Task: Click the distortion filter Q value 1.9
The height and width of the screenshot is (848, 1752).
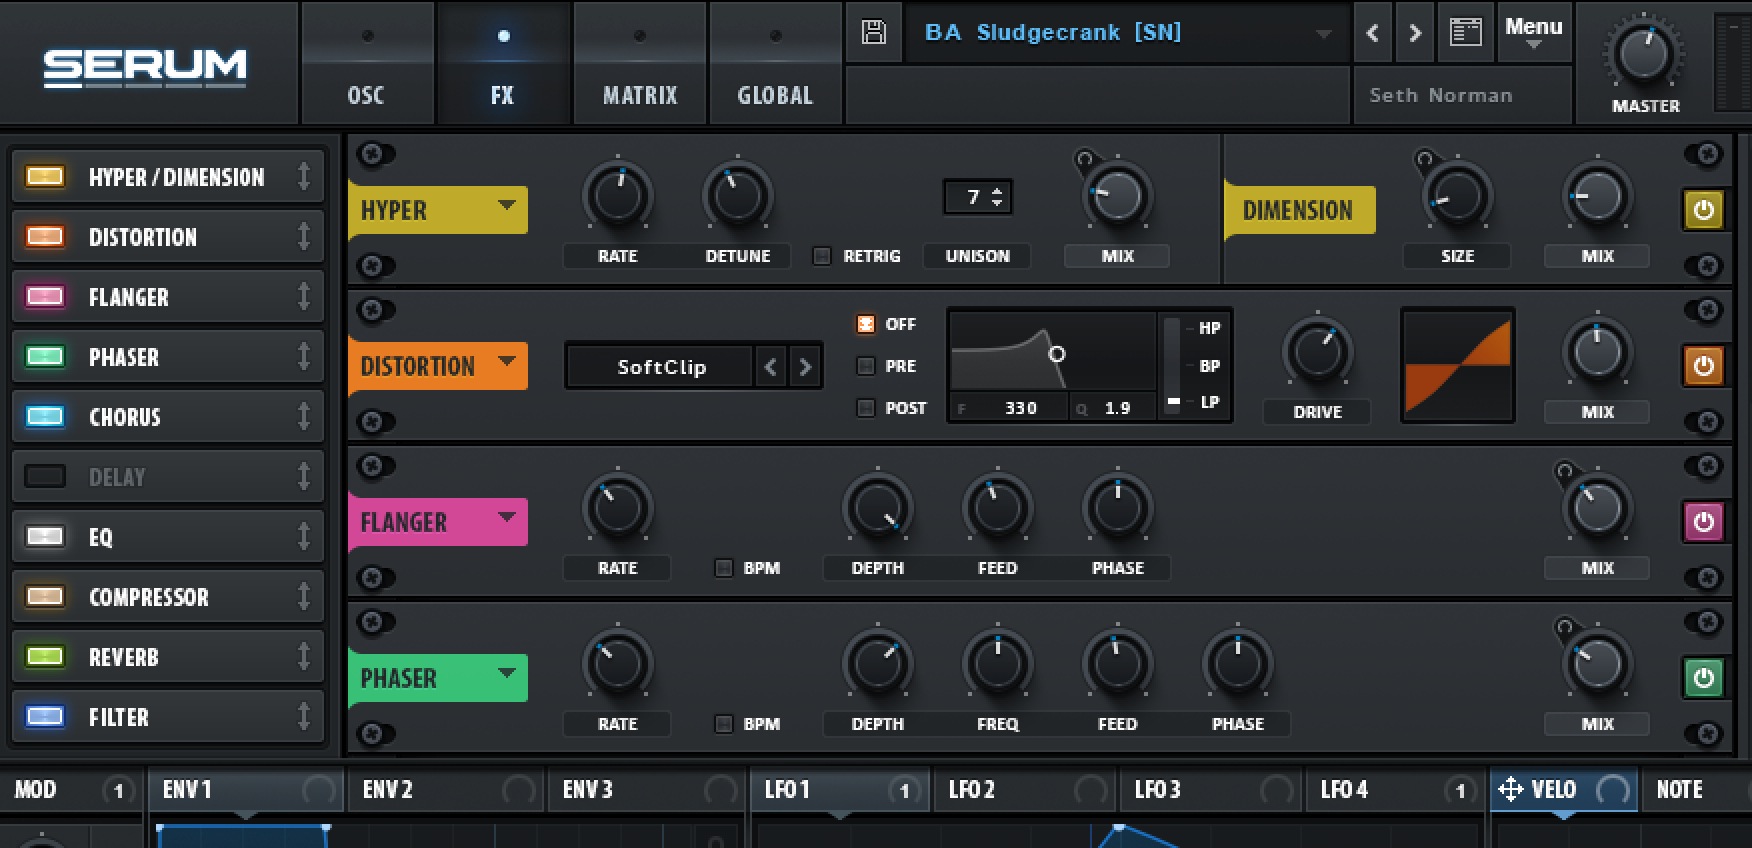Action: click(1117, 408)
